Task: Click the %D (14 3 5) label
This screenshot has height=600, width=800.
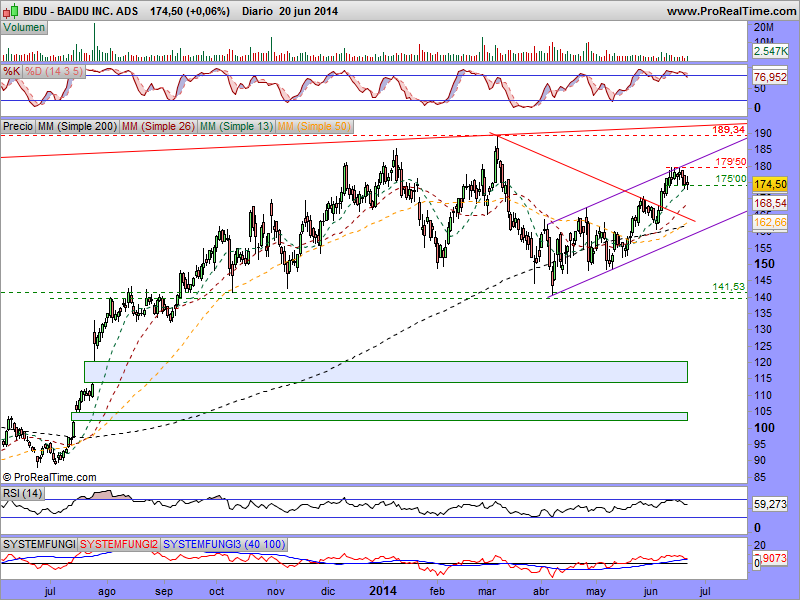Action: pos(54,71)
